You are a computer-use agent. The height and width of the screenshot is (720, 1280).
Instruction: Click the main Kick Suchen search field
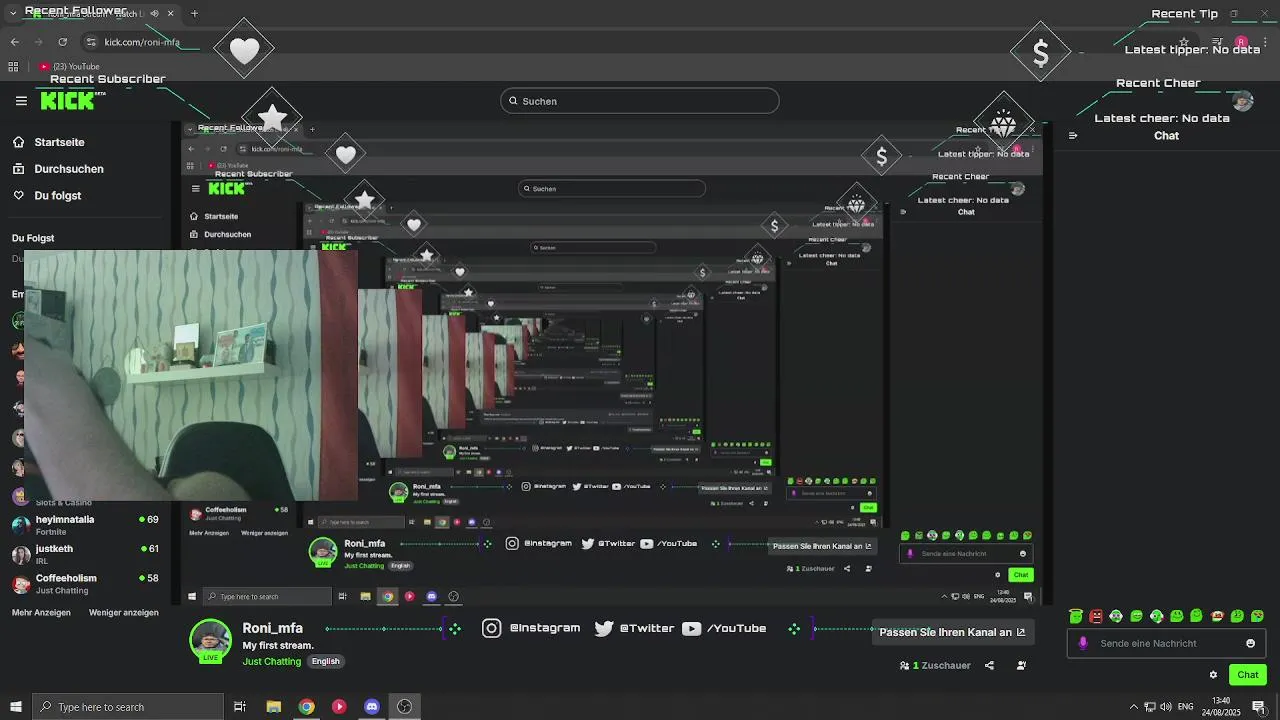point(639,101)
